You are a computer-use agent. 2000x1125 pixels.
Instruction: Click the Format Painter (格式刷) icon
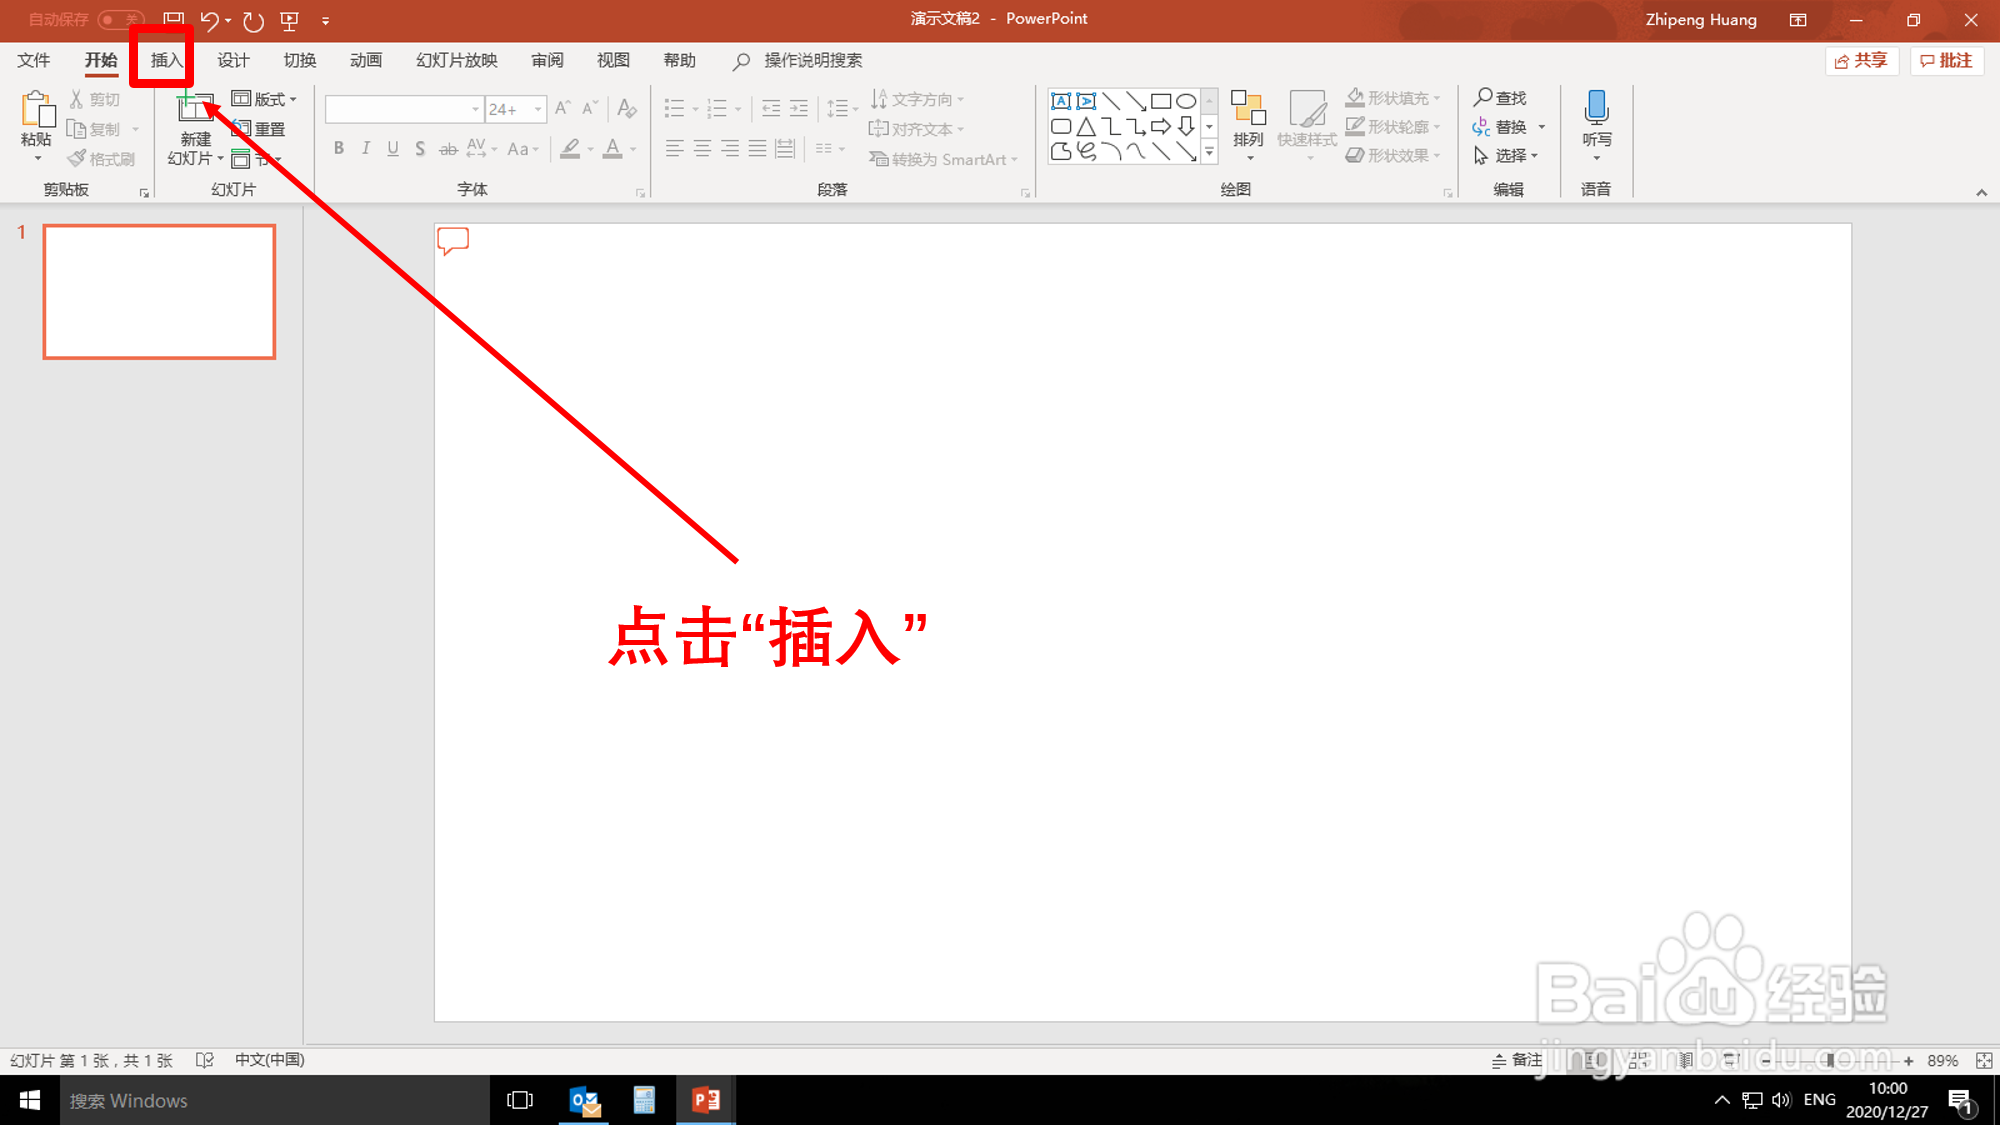tap(77, 158)
